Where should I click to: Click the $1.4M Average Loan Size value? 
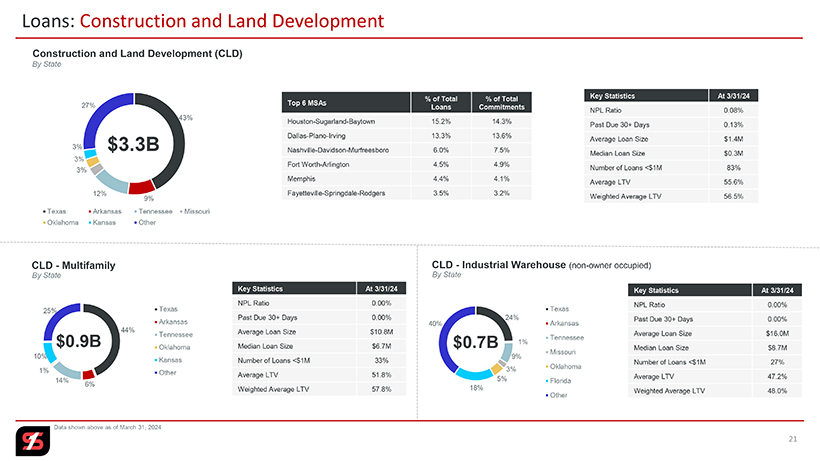(733, 139)
